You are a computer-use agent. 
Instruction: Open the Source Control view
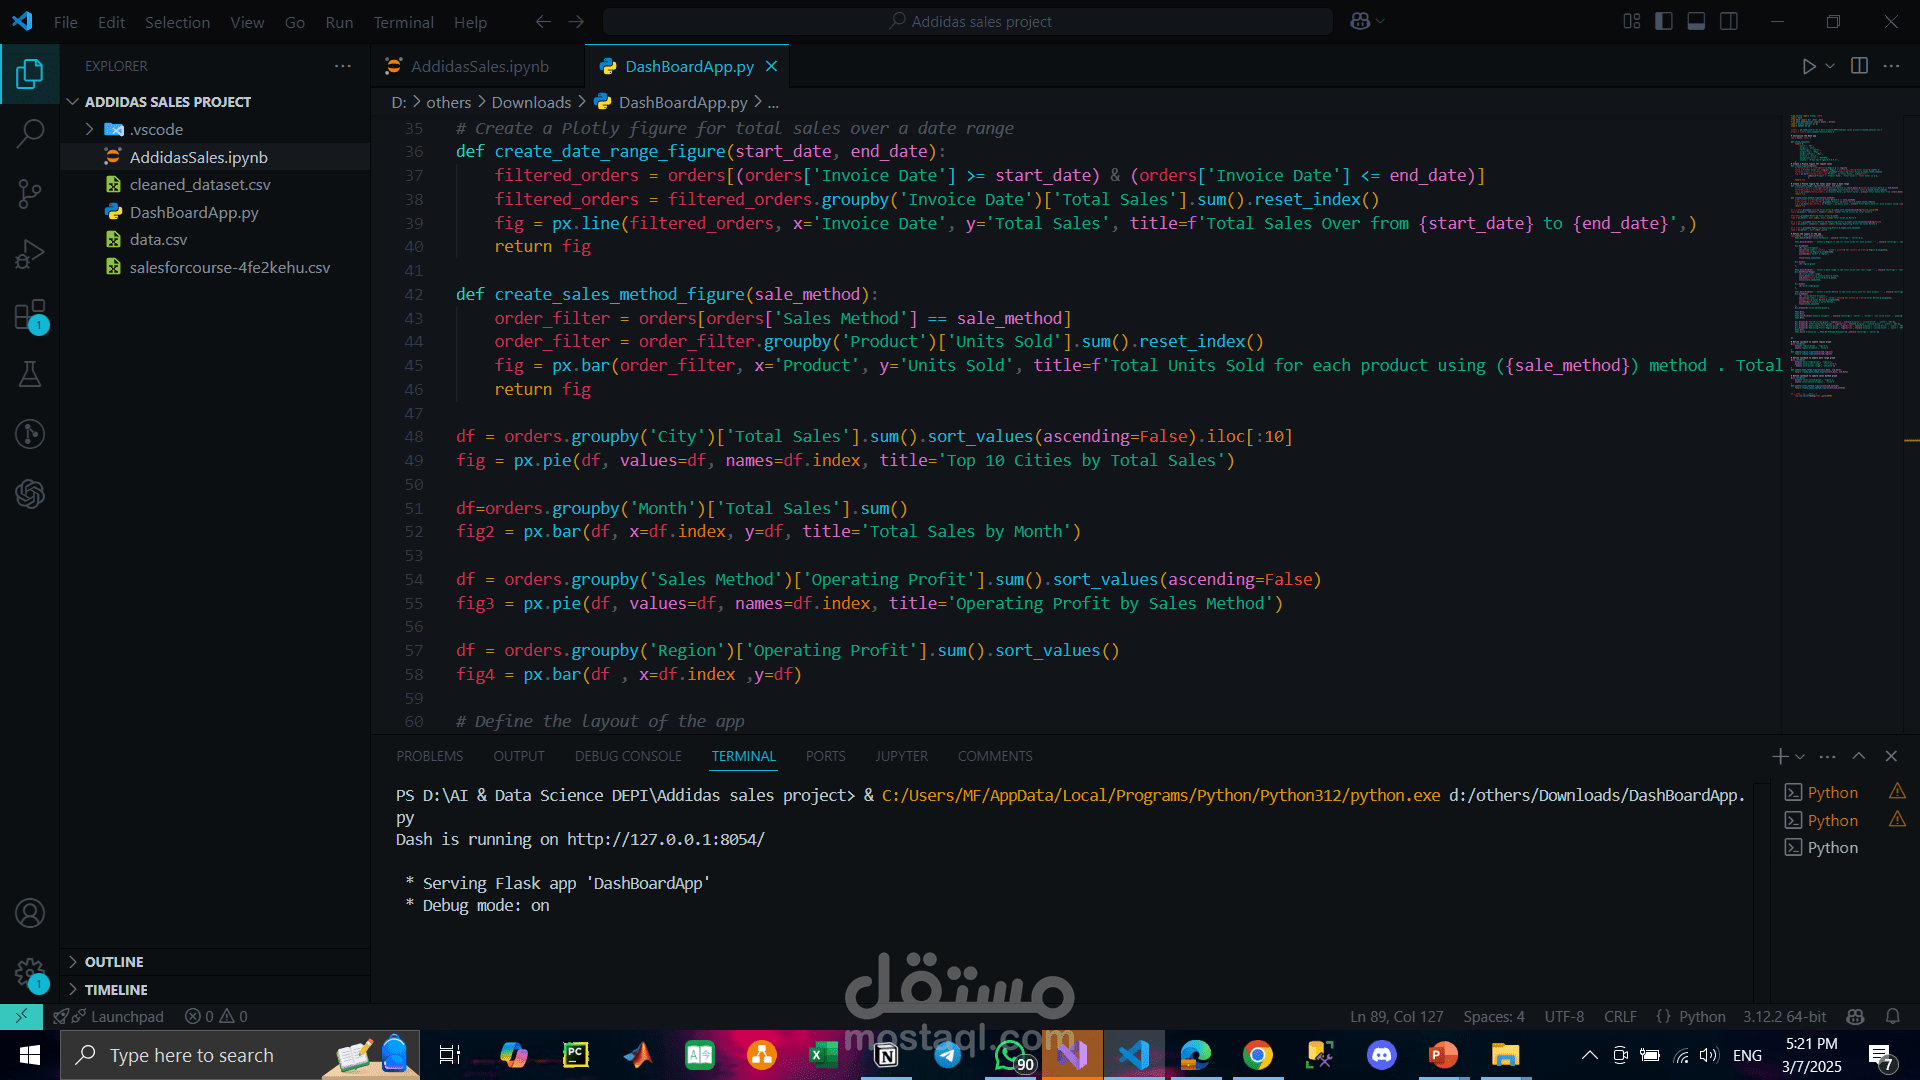pyautogui.click(x=30, y=193)
